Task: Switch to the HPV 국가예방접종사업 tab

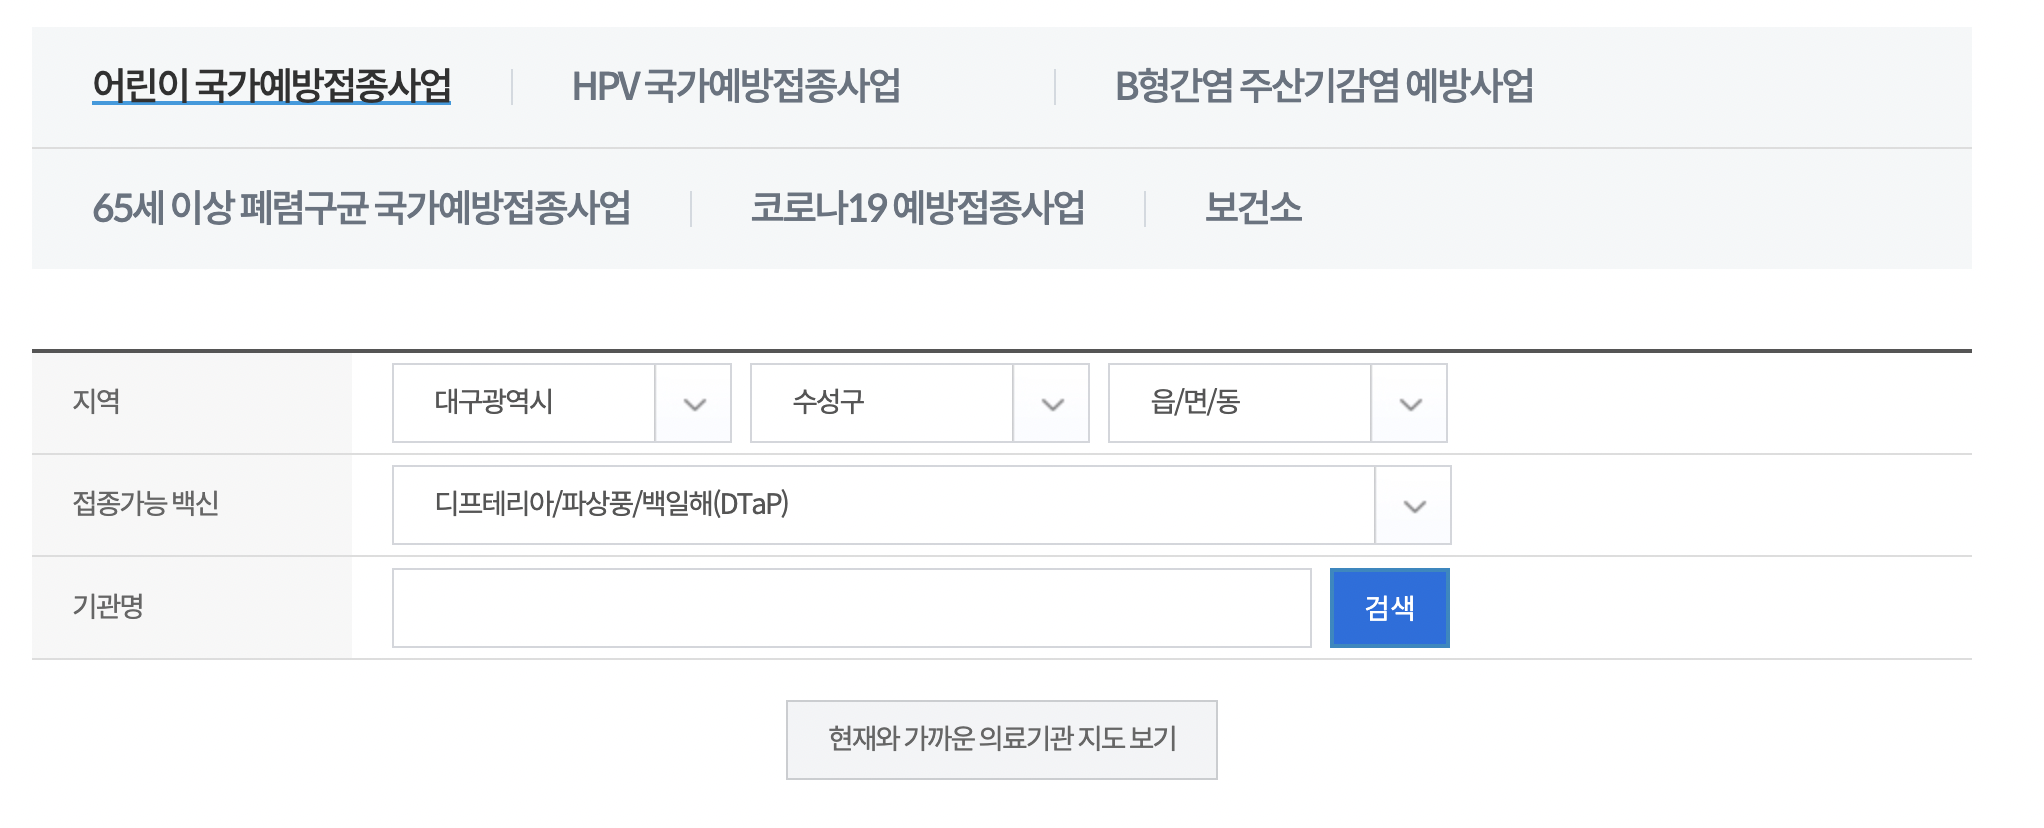Action: click(737, 87)
